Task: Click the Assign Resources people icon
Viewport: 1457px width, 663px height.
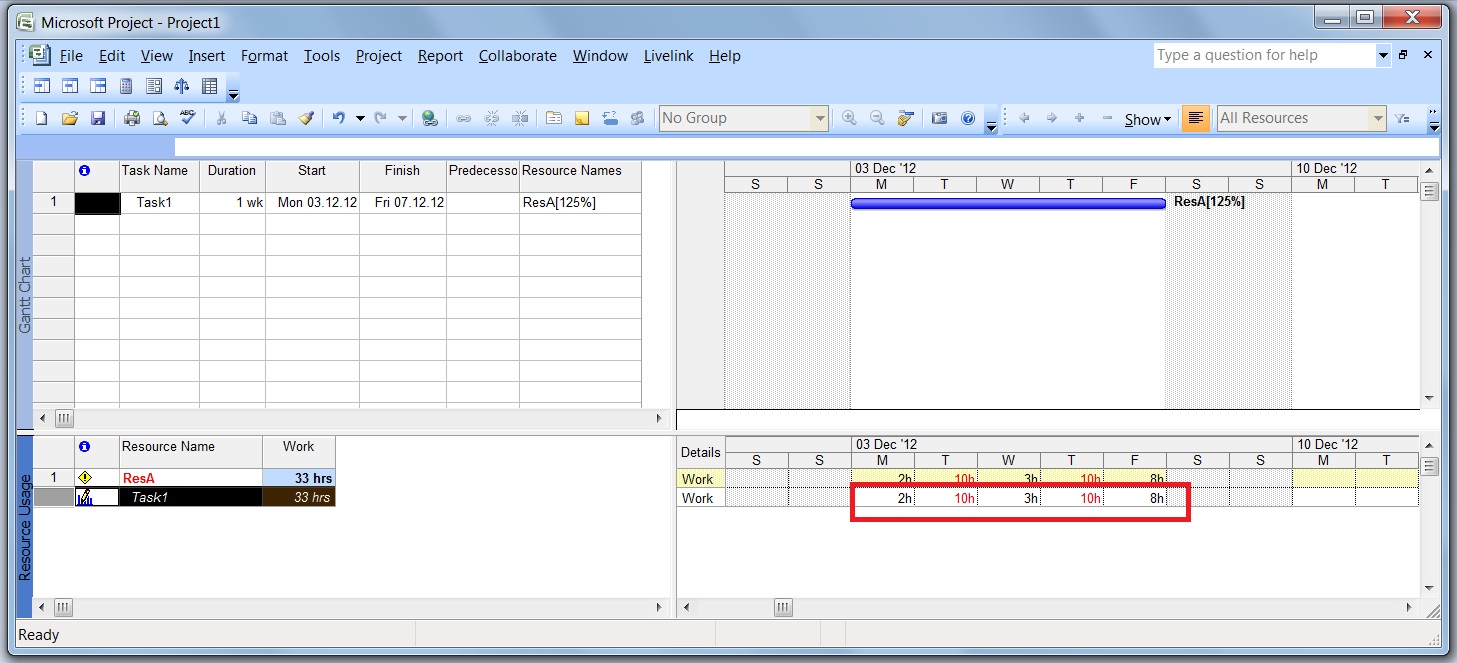Action: coord(636,118)
